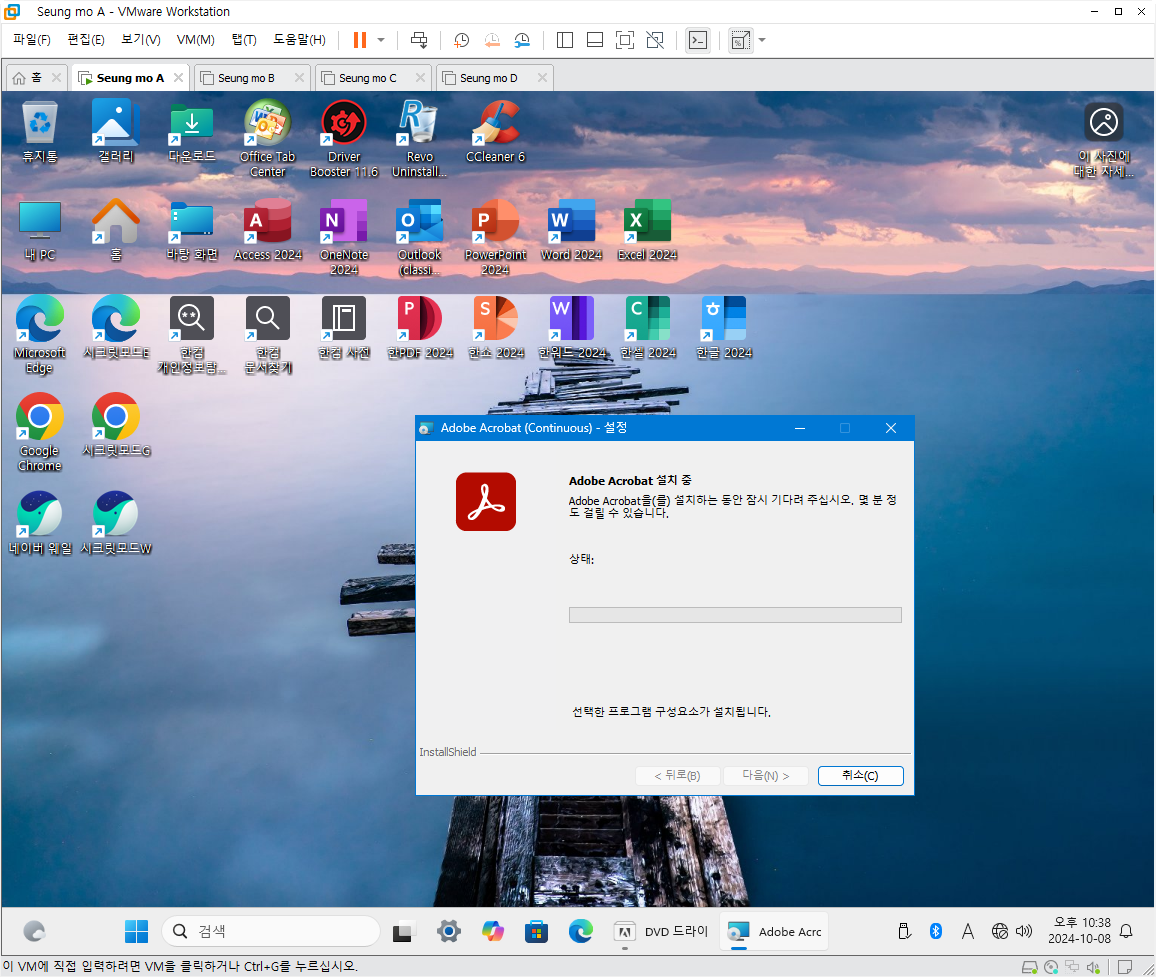Show or hide the VMware library sidebar
This screenshot has width=1156, height=977.
[565, 40]
